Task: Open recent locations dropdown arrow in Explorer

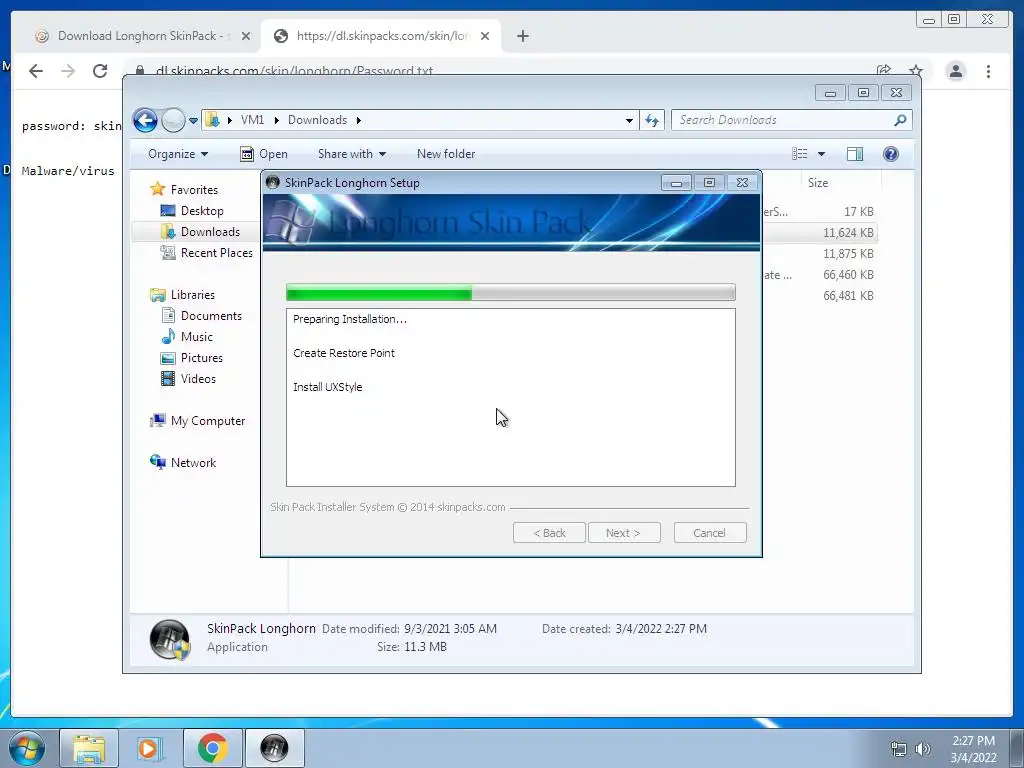Action: pos(193,120)
